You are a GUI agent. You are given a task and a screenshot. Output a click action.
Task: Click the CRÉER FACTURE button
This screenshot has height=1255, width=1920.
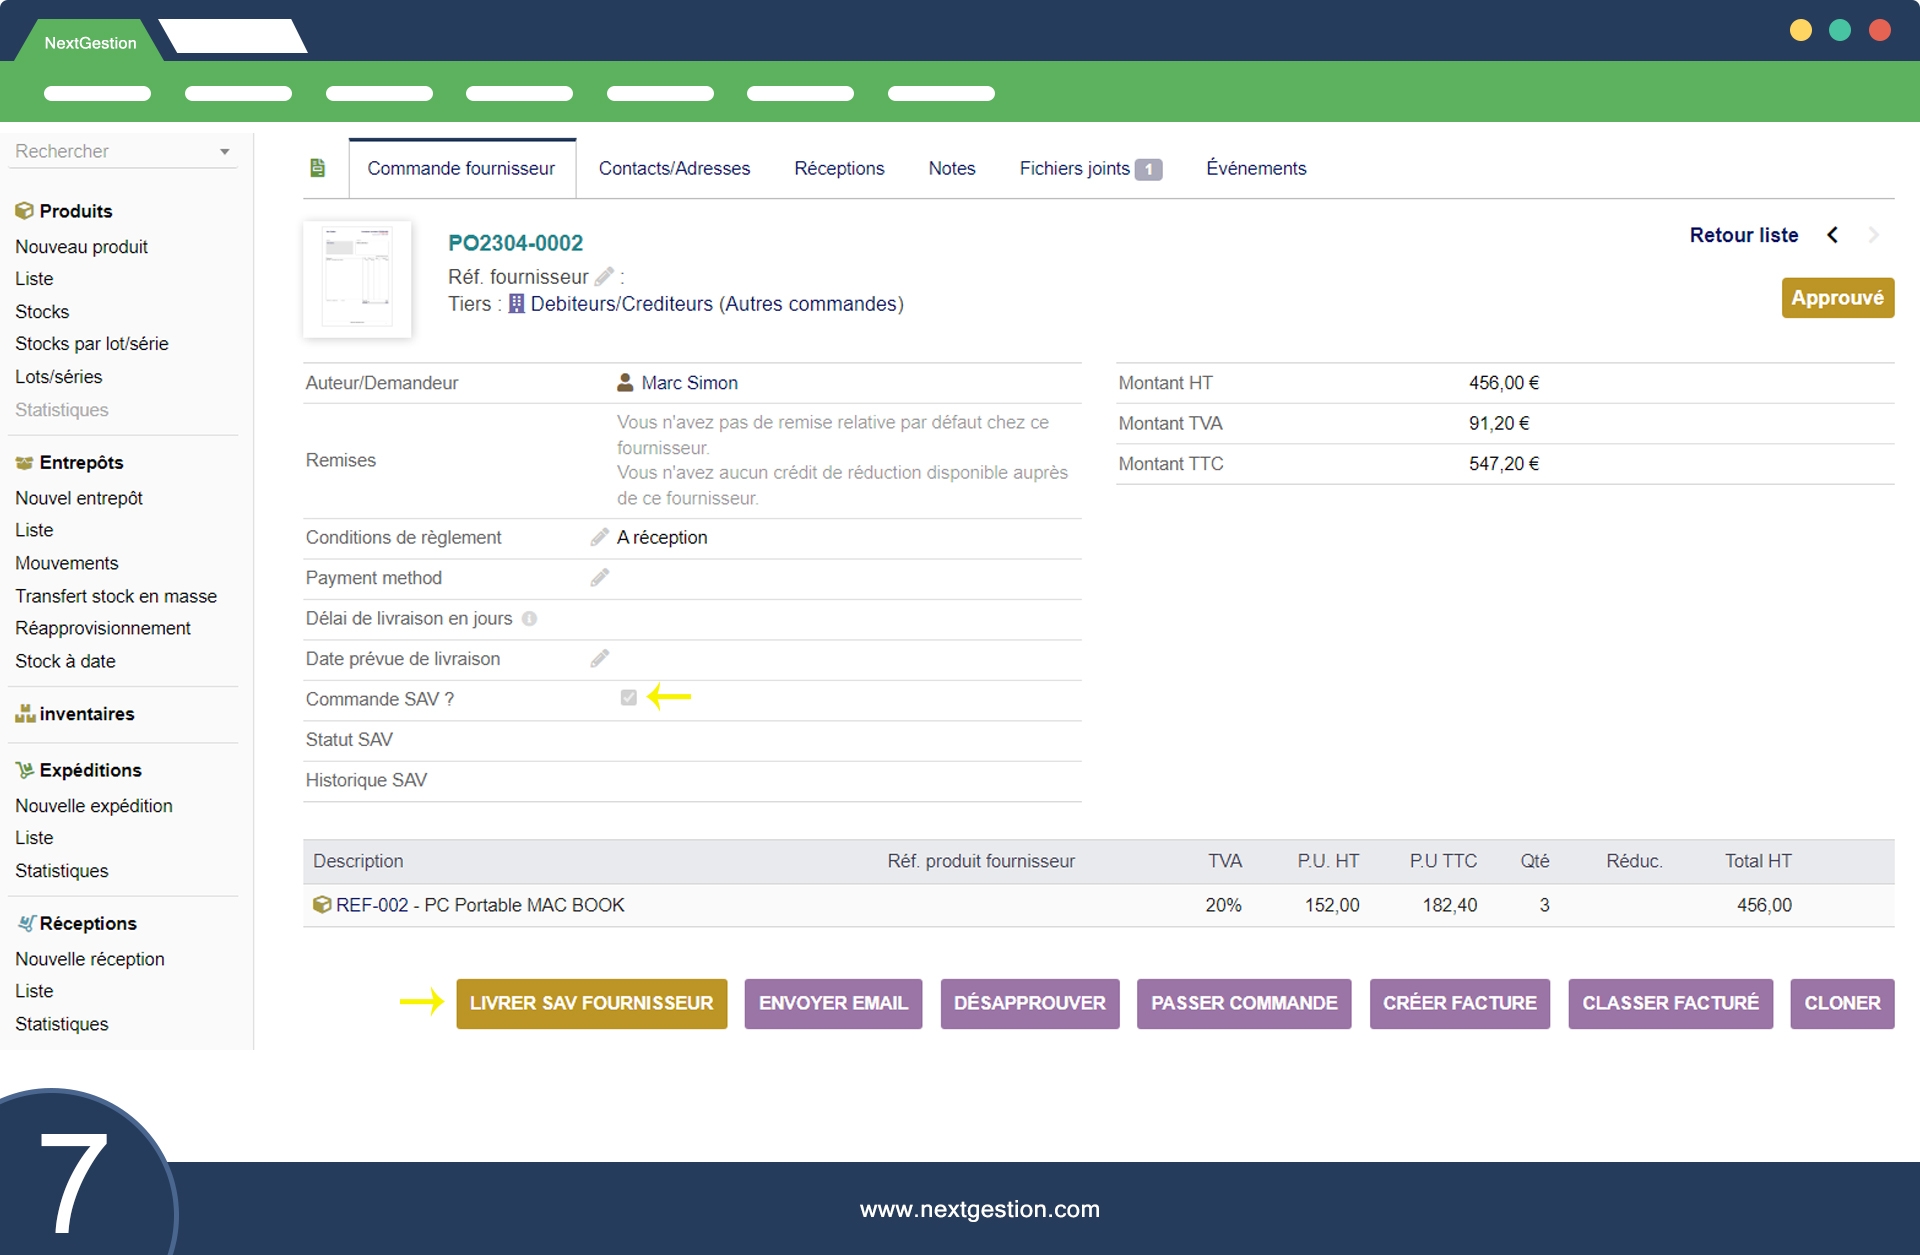click(1459, 1003)
